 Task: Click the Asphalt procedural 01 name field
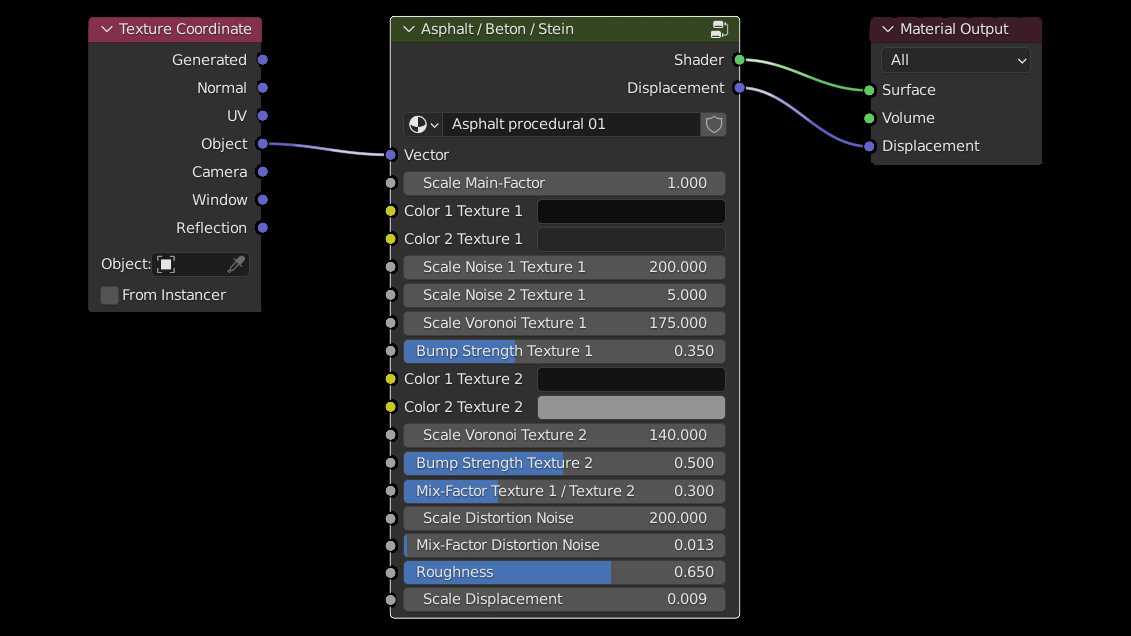coord(570,124)
